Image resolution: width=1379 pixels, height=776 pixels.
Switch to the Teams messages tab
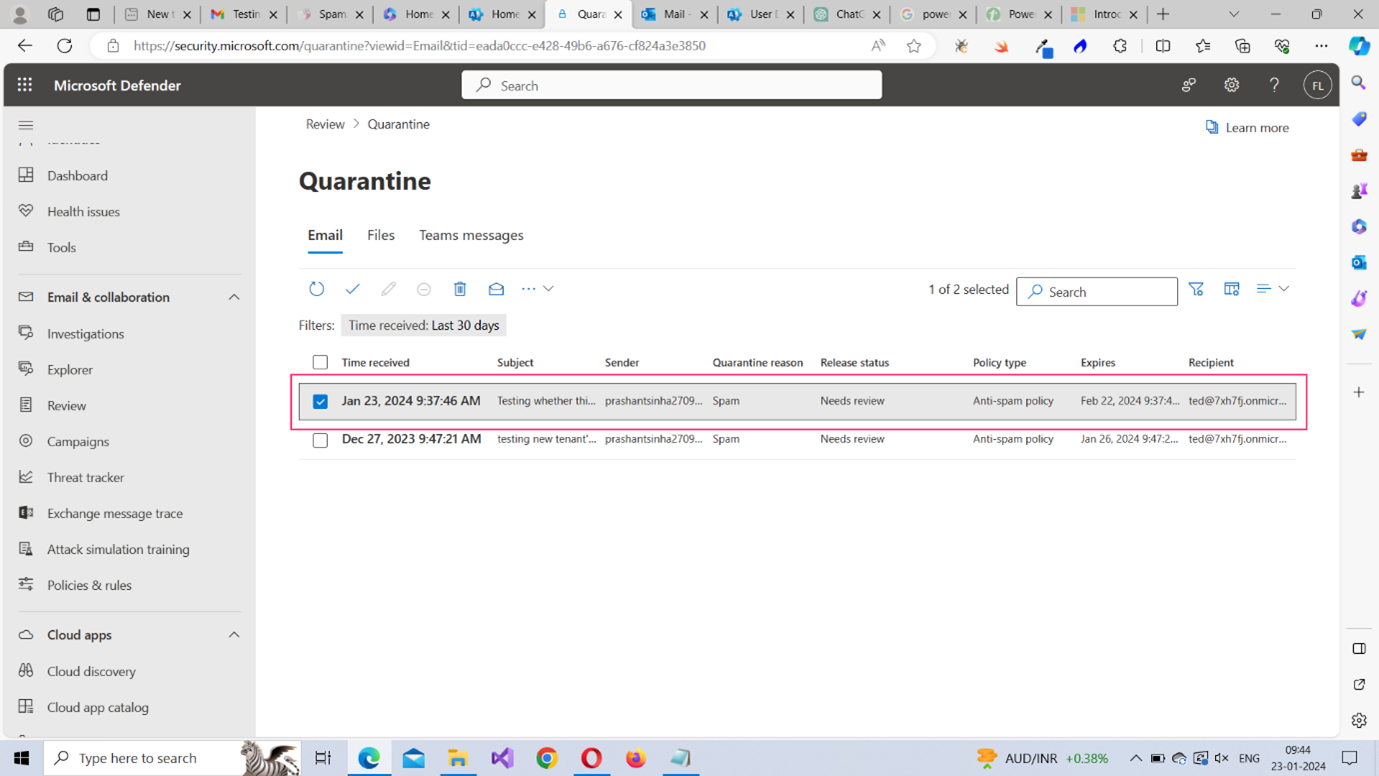471,235
